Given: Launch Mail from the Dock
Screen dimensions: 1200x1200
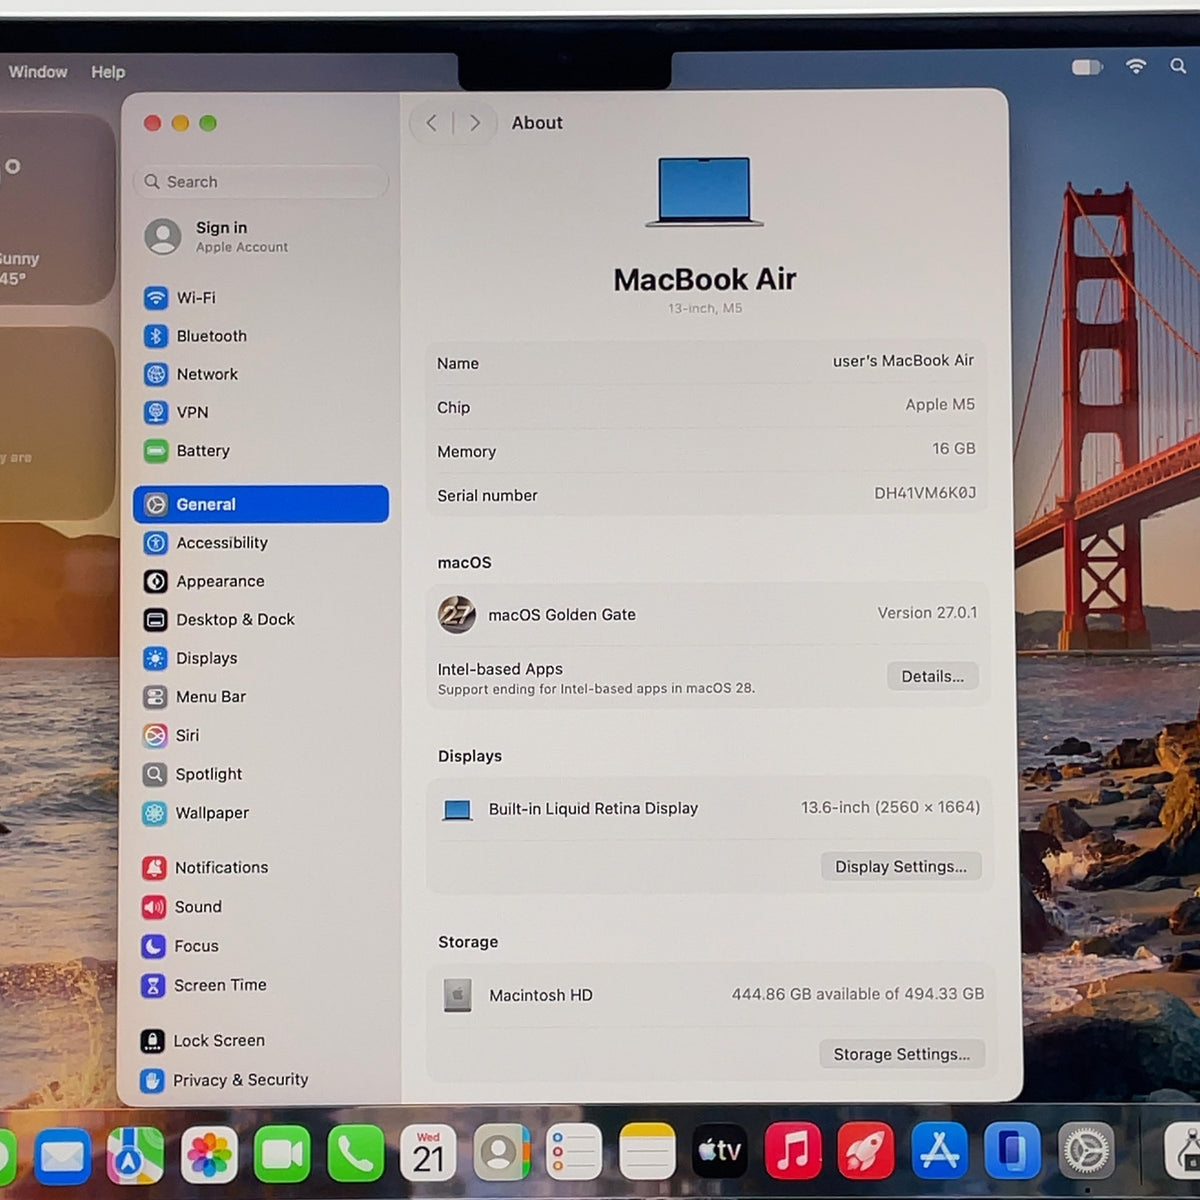Looking at the screenshot, I should coord(62,1155).
